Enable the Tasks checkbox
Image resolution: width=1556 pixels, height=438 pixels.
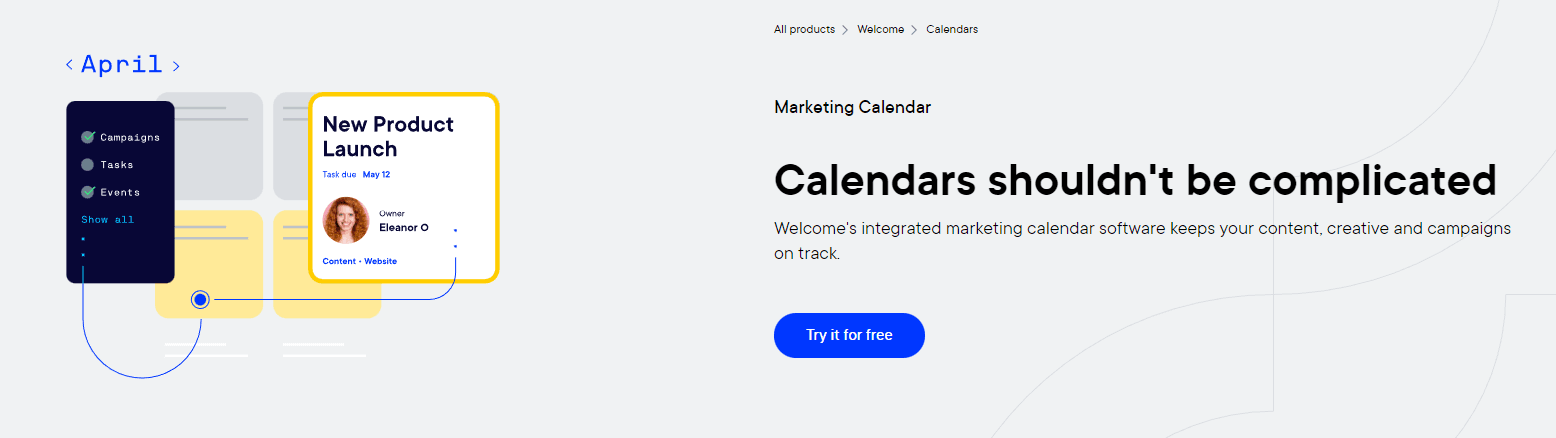[x=88, y=164]
